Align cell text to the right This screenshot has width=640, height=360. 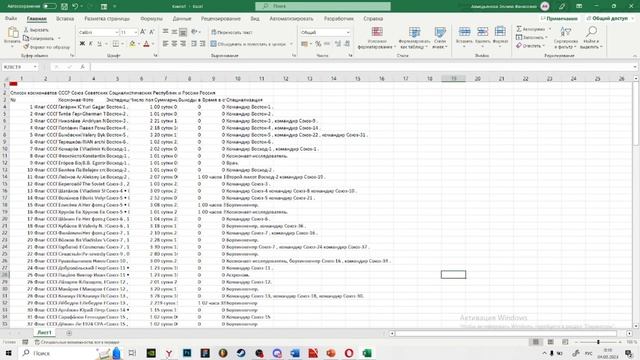(183, 44)
